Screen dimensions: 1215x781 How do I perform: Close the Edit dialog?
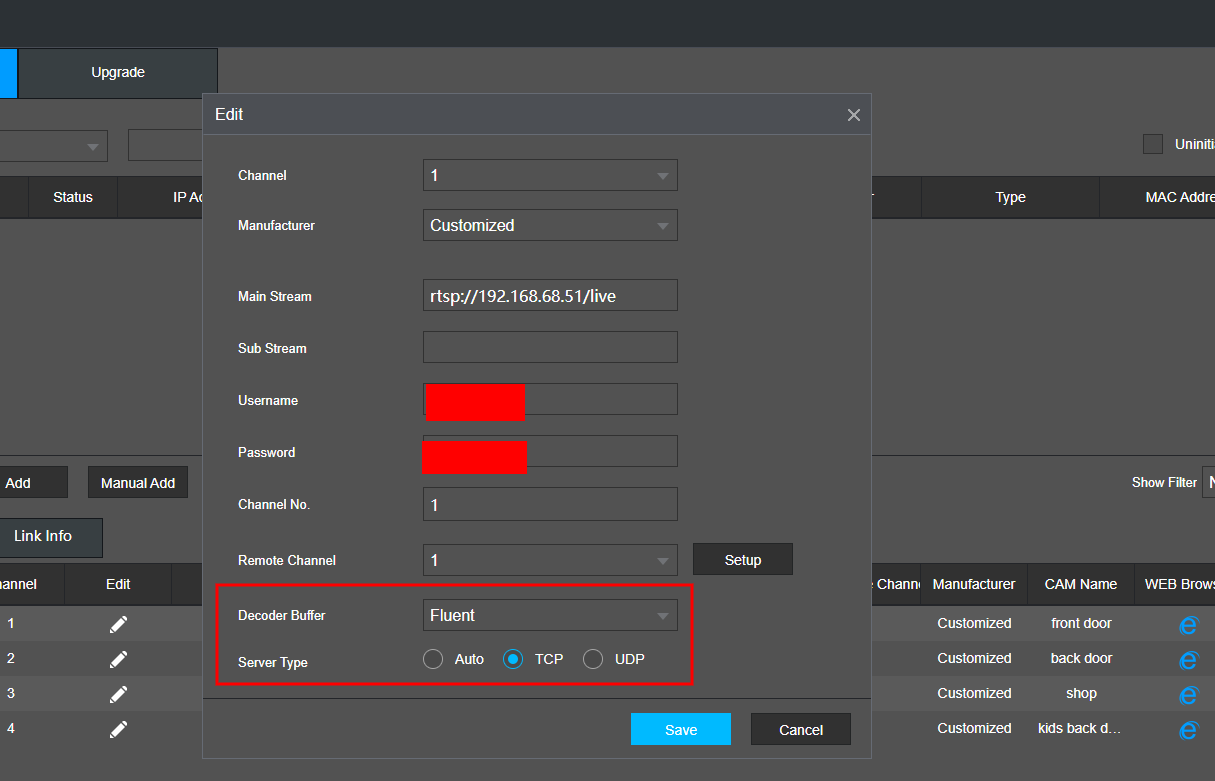pos(853,115)
